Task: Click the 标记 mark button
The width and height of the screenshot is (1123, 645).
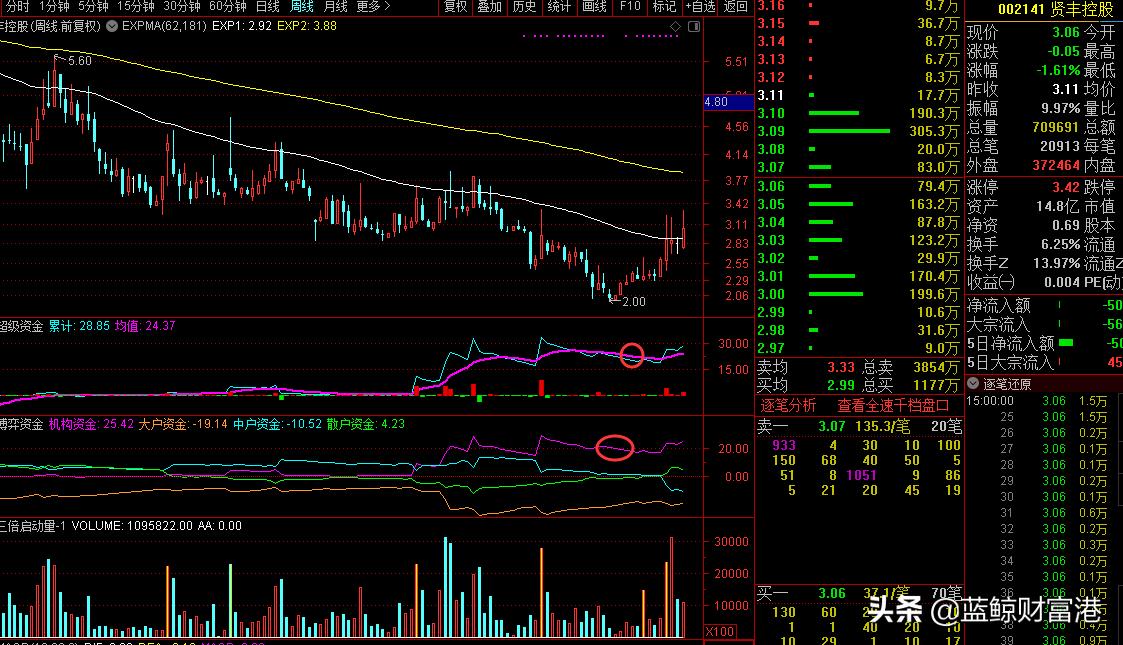Action: [x=664, y=7]
